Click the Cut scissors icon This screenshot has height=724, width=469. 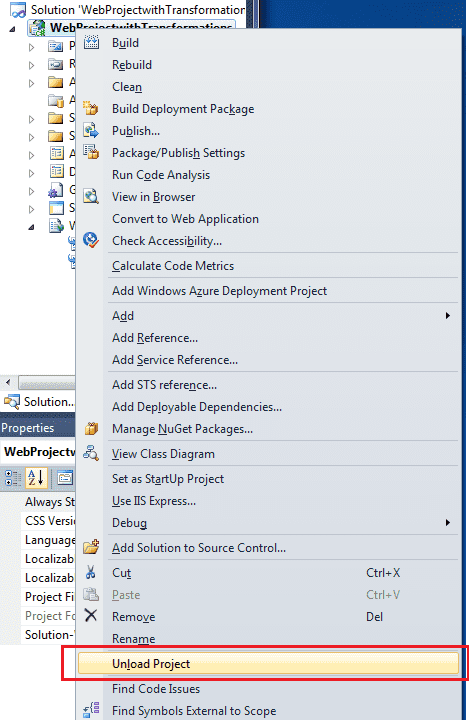pos(91,573)
